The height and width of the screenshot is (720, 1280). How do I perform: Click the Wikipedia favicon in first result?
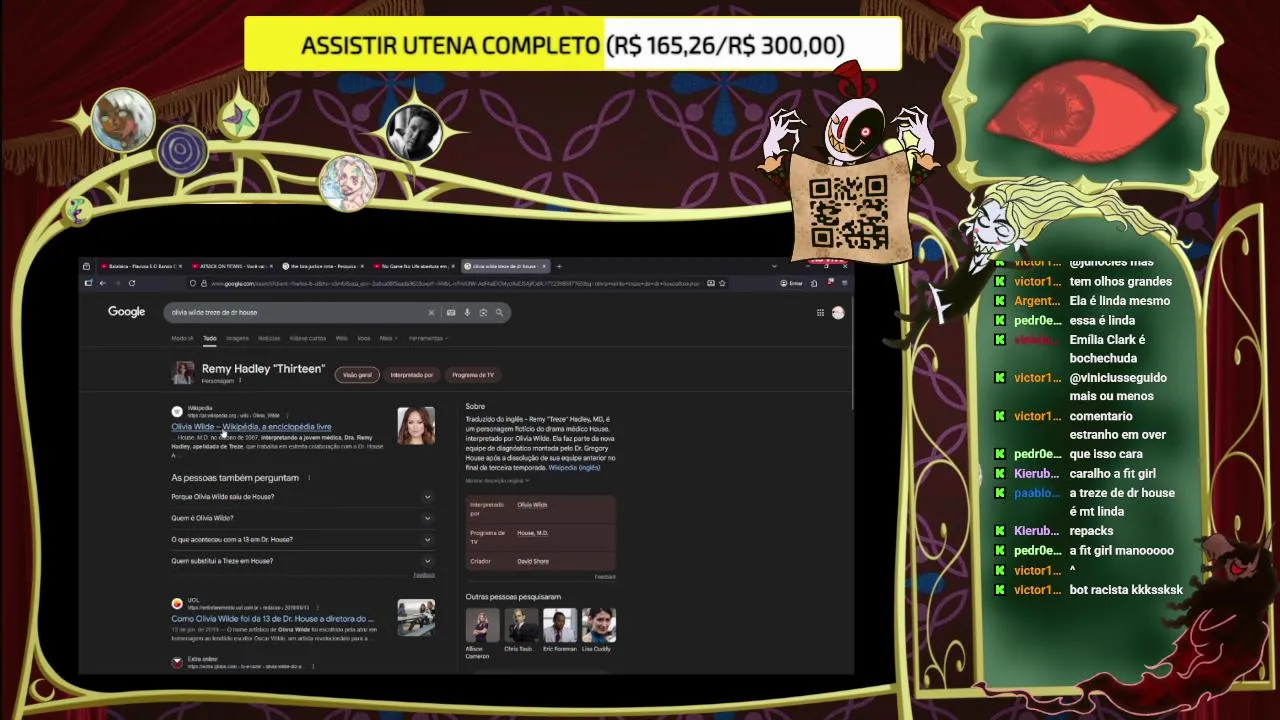(177, 411)
